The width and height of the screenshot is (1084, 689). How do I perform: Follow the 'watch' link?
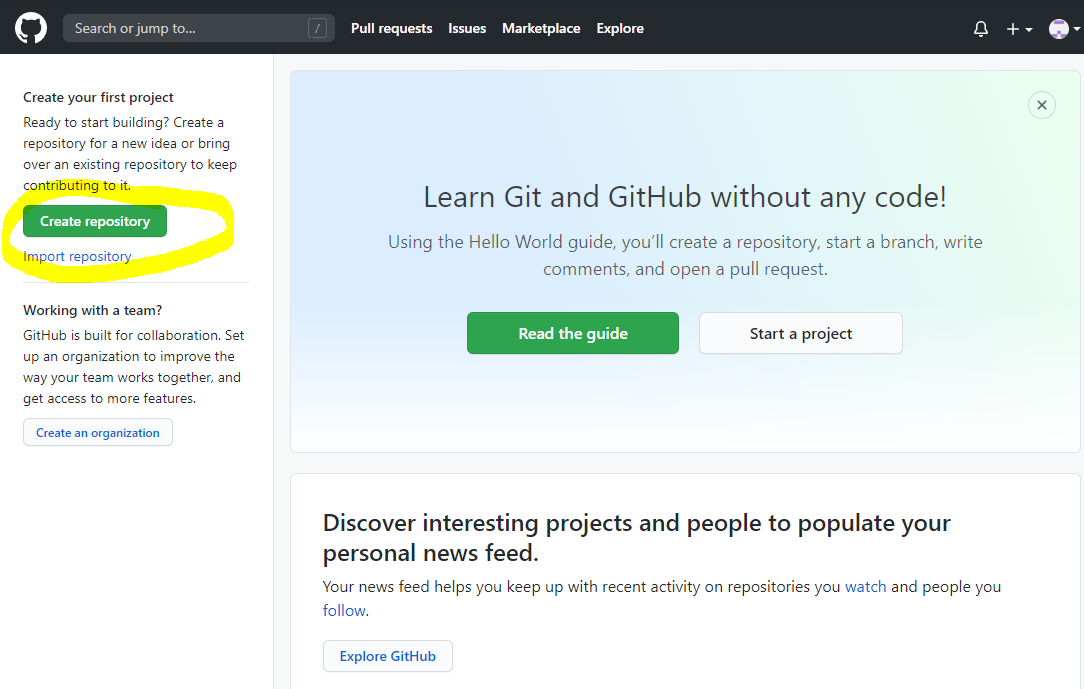coord(866,587)
